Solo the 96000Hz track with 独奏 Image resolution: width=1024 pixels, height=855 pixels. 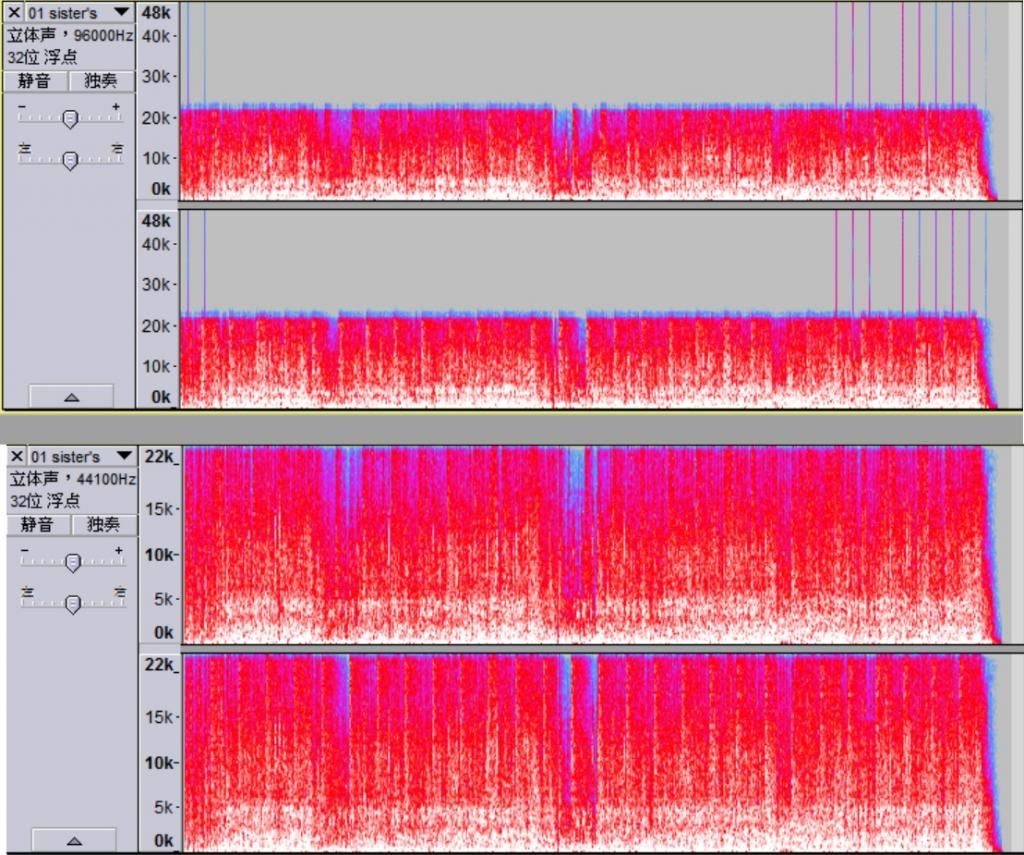[x=101, y=81]
